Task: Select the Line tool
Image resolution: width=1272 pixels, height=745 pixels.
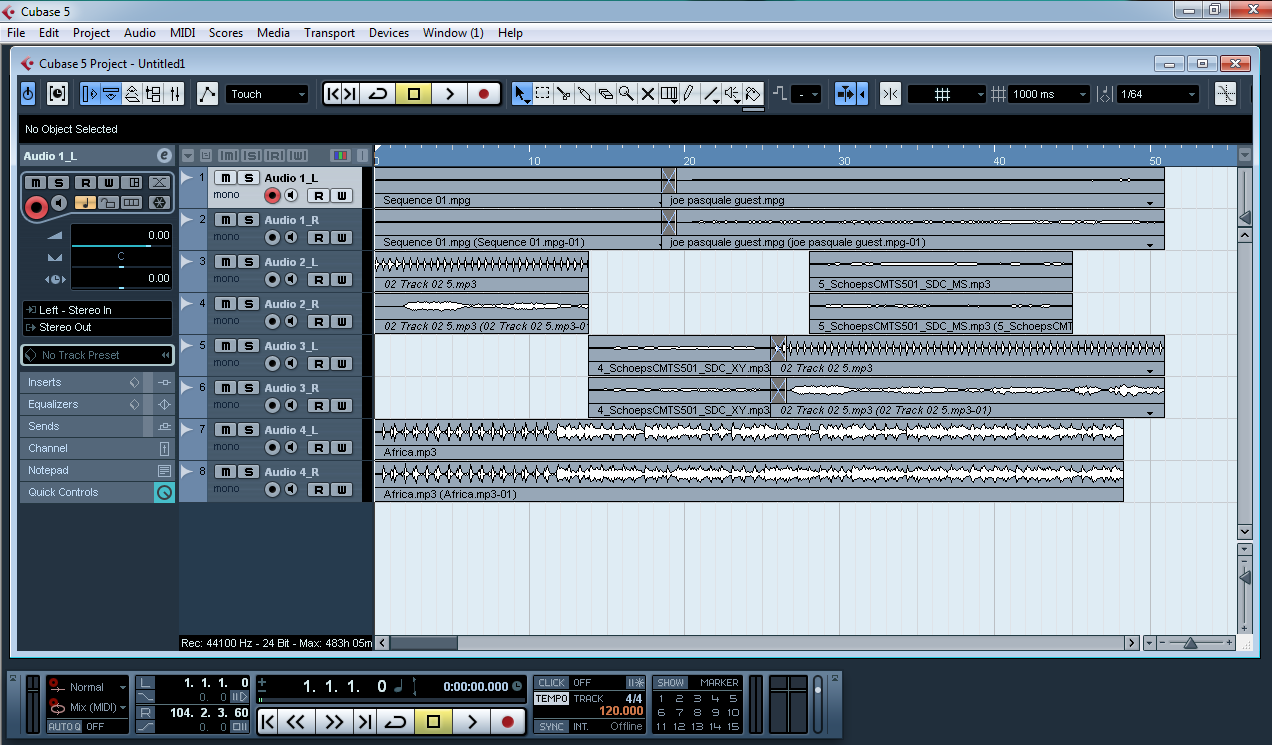Action: tap(711, 94)
